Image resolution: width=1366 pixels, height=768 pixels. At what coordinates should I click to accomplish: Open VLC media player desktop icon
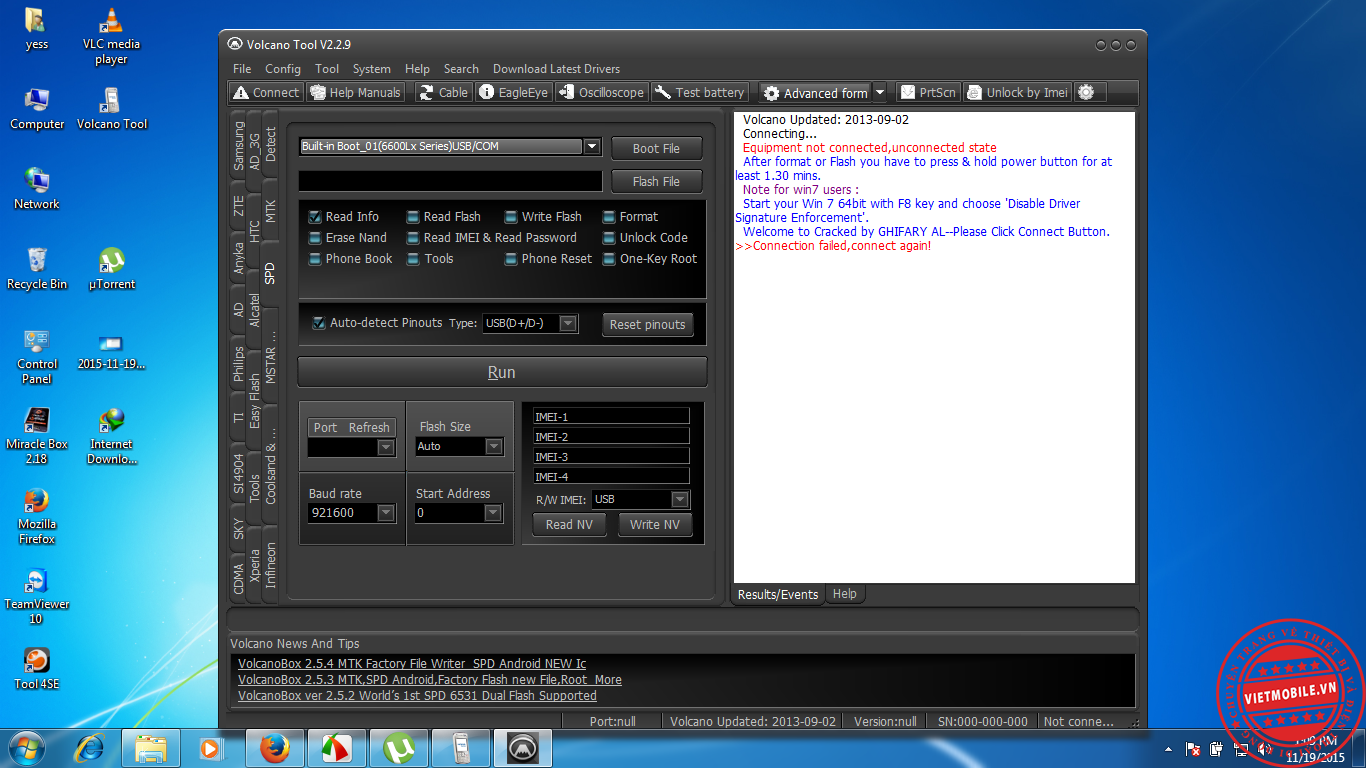[111, 36]
